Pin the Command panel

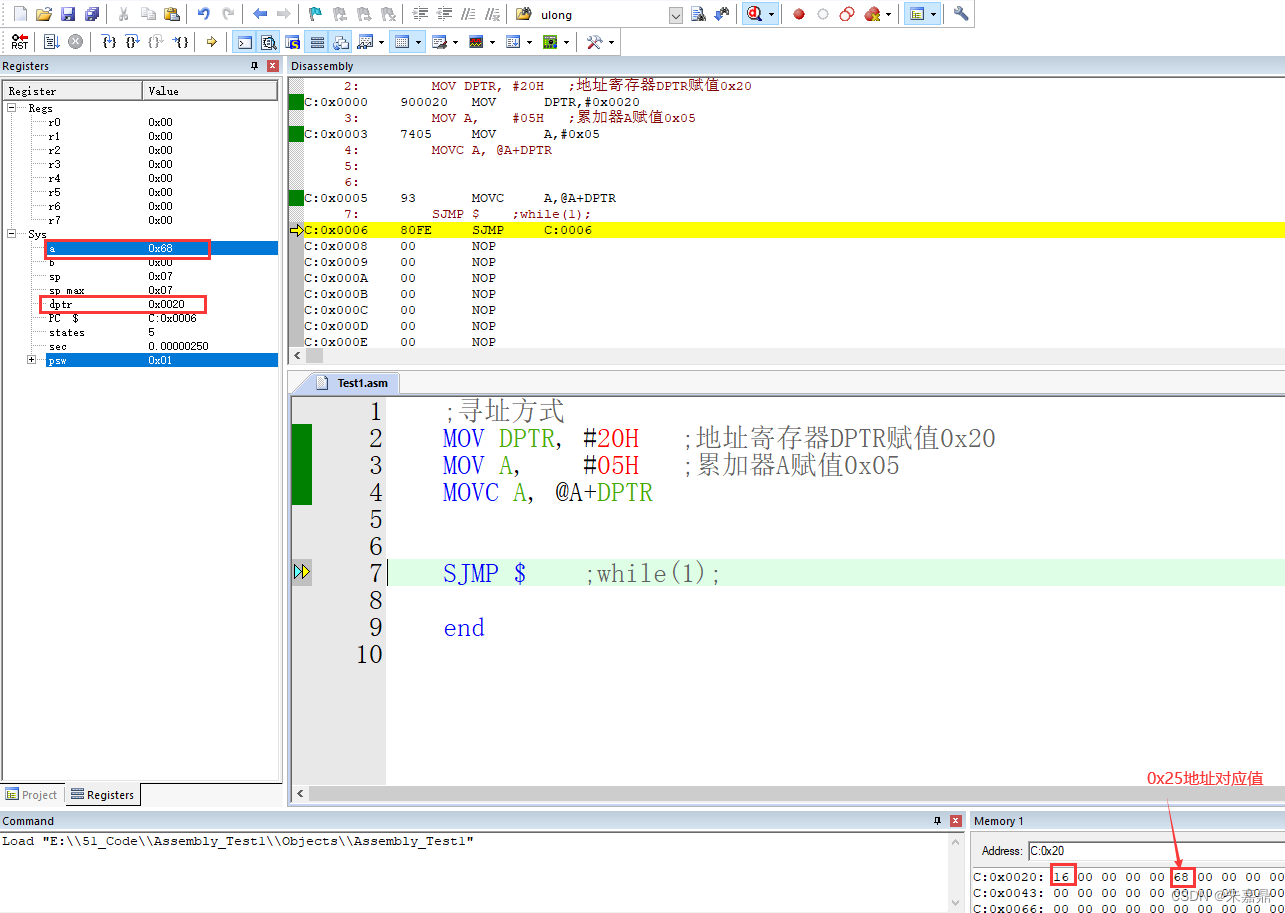click(937, 821)
